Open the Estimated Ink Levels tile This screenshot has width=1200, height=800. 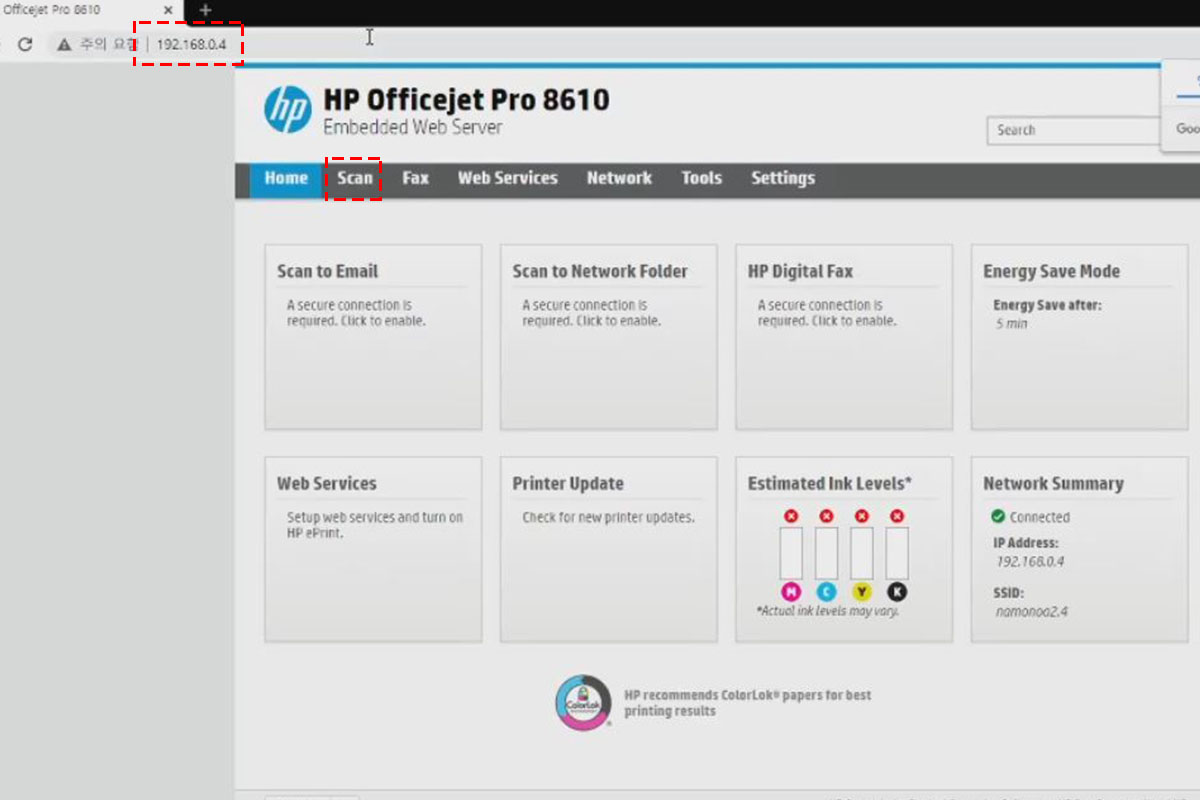(x=844, y=549)
